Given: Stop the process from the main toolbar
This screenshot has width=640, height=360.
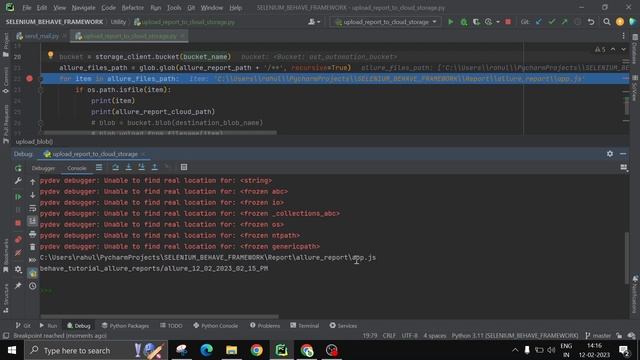Looking at the screenshot, I should click(508, 22).
